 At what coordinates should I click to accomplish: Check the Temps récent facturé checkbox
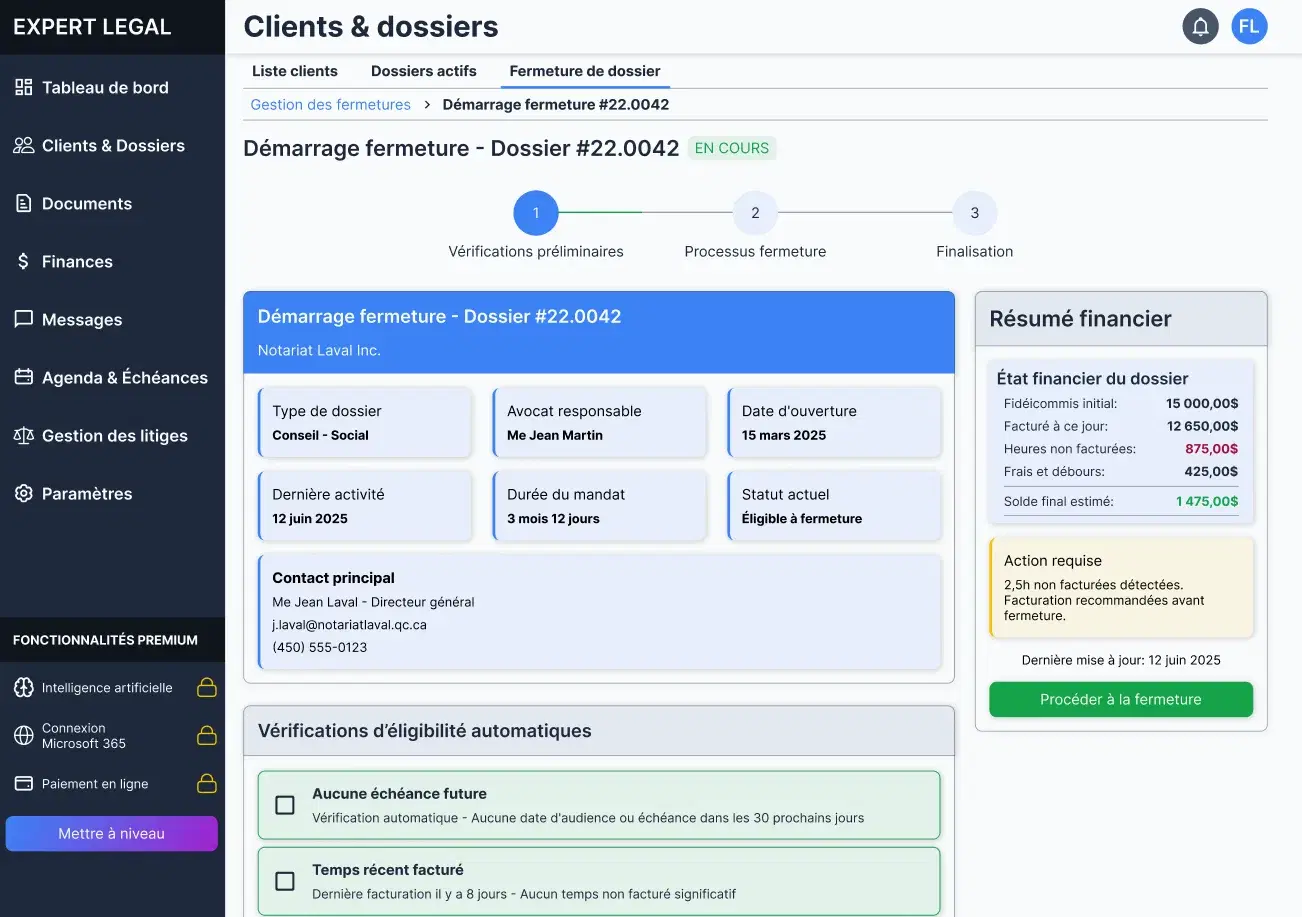[285, 881]
